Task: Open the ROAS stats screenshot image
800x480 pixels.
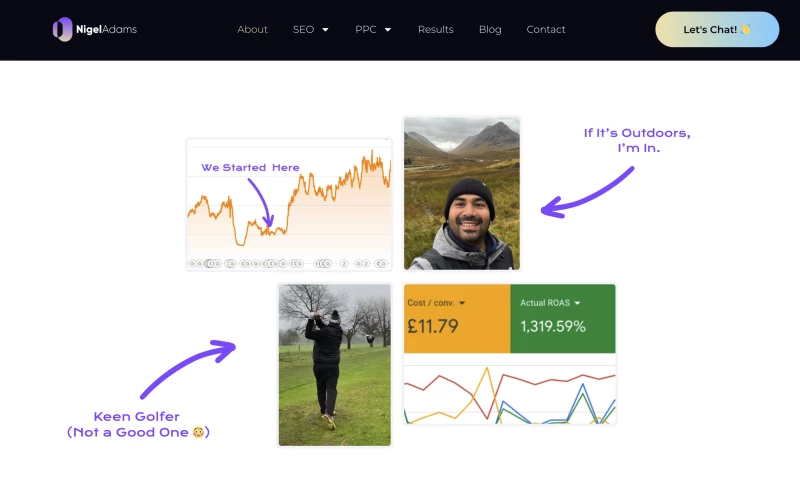Action: tap(510, 354)
